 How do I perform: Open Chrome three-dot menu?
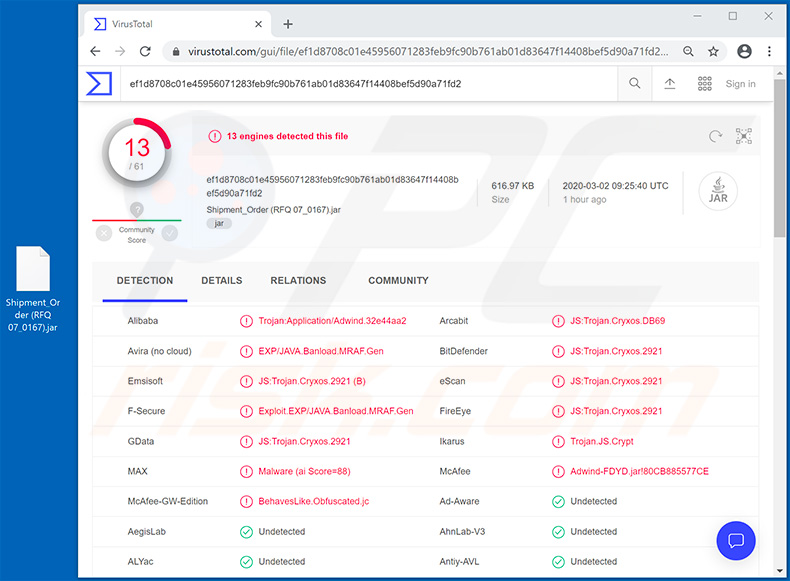769,51
